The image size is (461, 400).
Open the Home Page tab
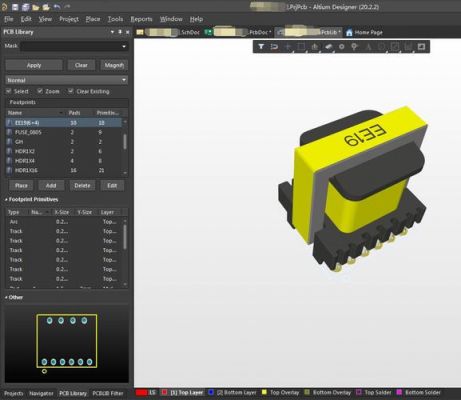click(364, 32)
